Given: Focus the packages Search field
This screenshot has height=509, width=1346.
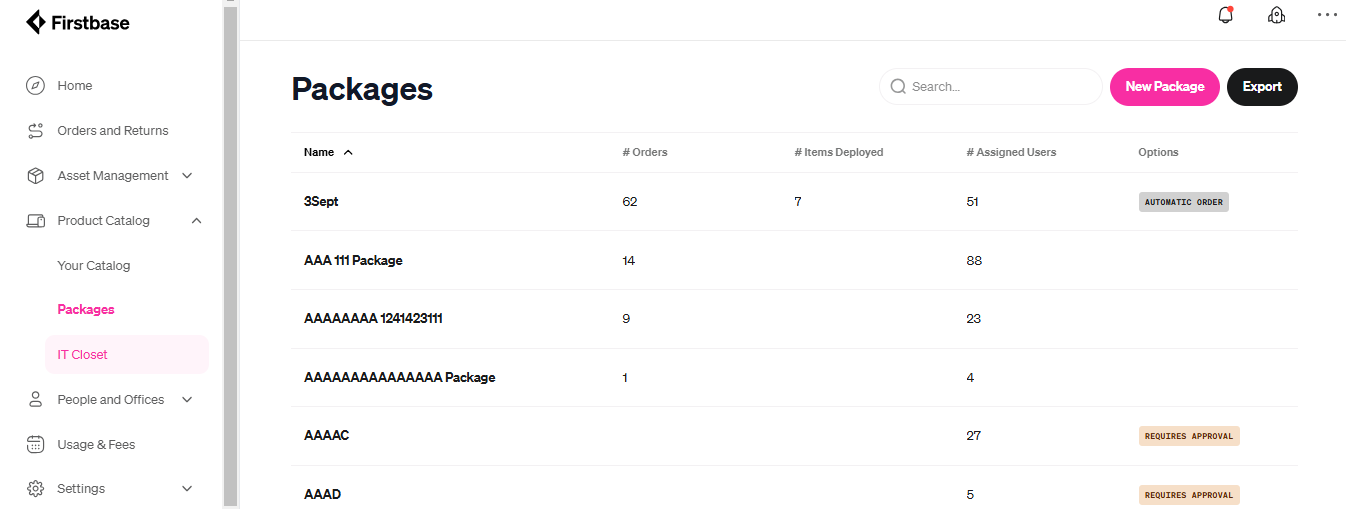Looking at the screenshot, I should [x=990, y=87].
